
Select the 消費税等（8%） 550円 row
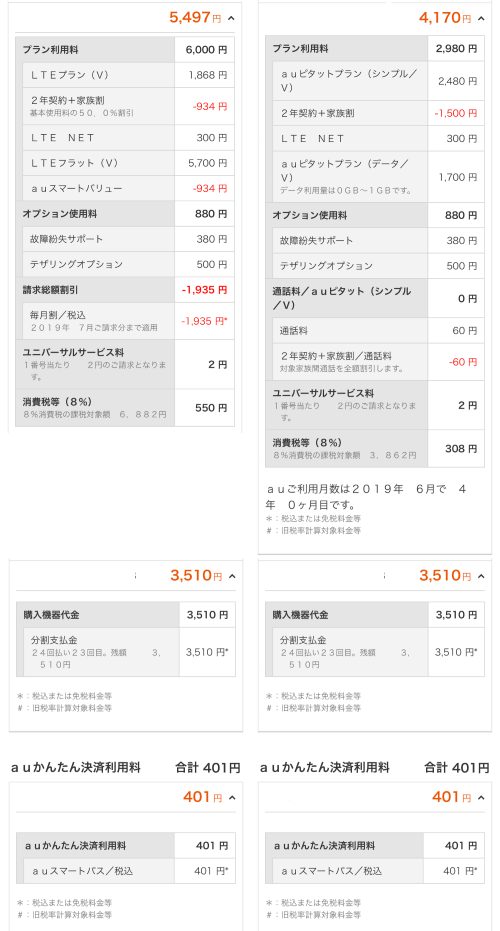coord(125,408)
